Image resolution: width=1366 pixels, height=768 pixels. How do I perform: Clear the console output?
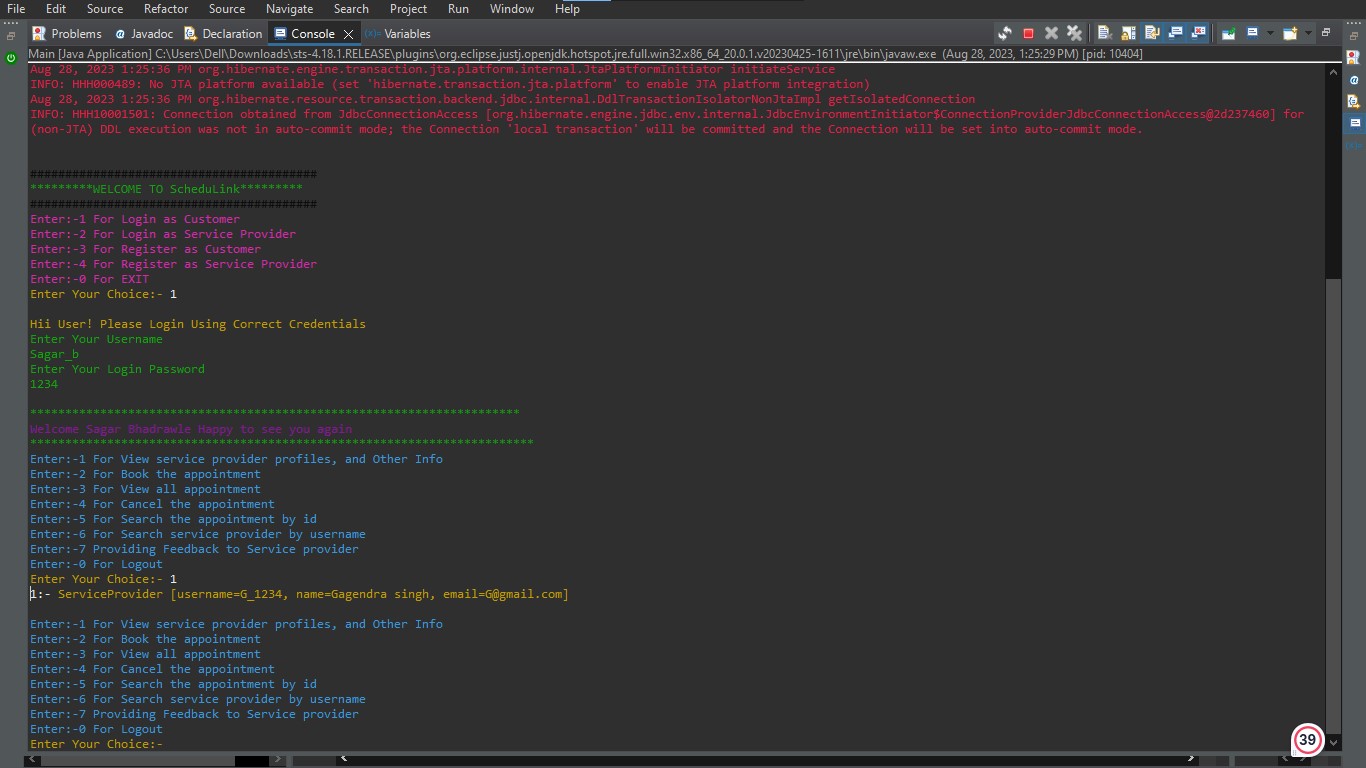pos(1104,33)
